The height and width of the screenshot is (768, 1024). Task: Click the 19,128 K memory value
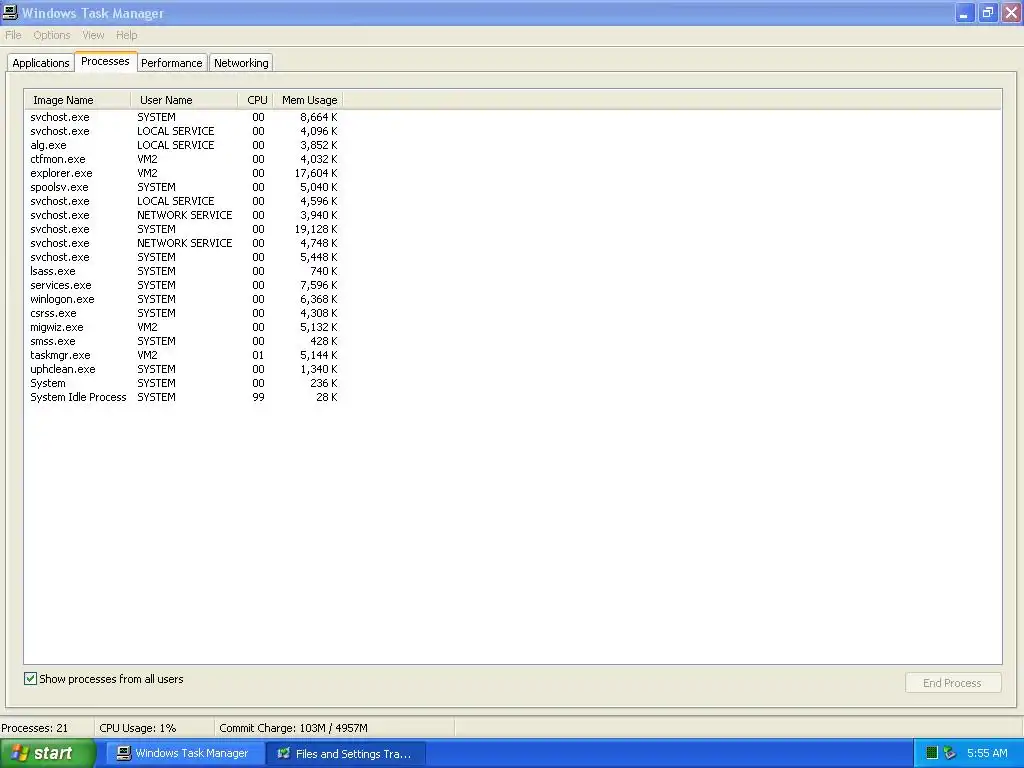point(316,229)
